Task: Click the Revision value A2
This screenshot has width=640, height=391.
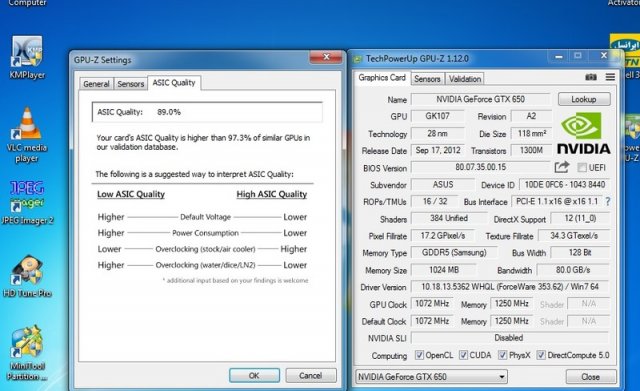Action: 531,116
